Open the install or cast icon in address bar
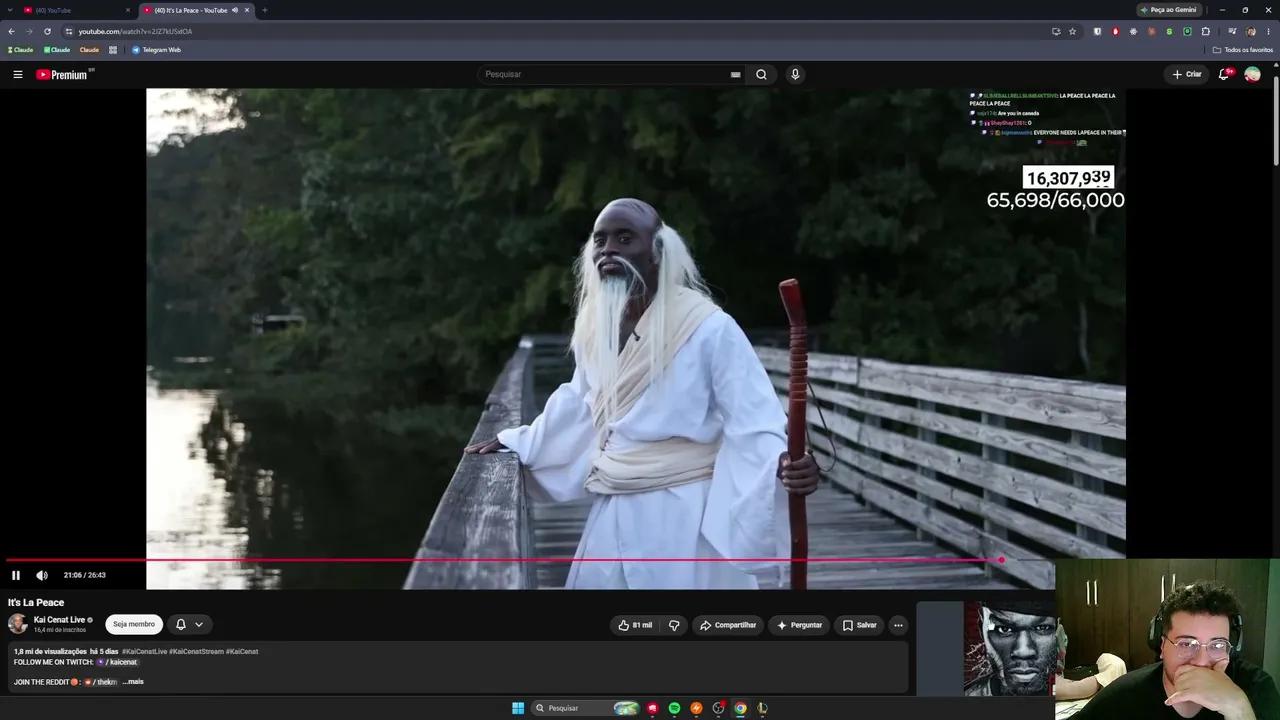This screenshot has width=1280, height=720. click(1056, 31)
